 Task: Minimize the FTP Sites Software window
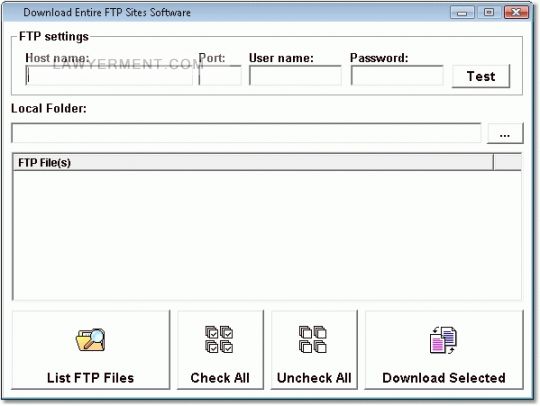click(462, 13)
